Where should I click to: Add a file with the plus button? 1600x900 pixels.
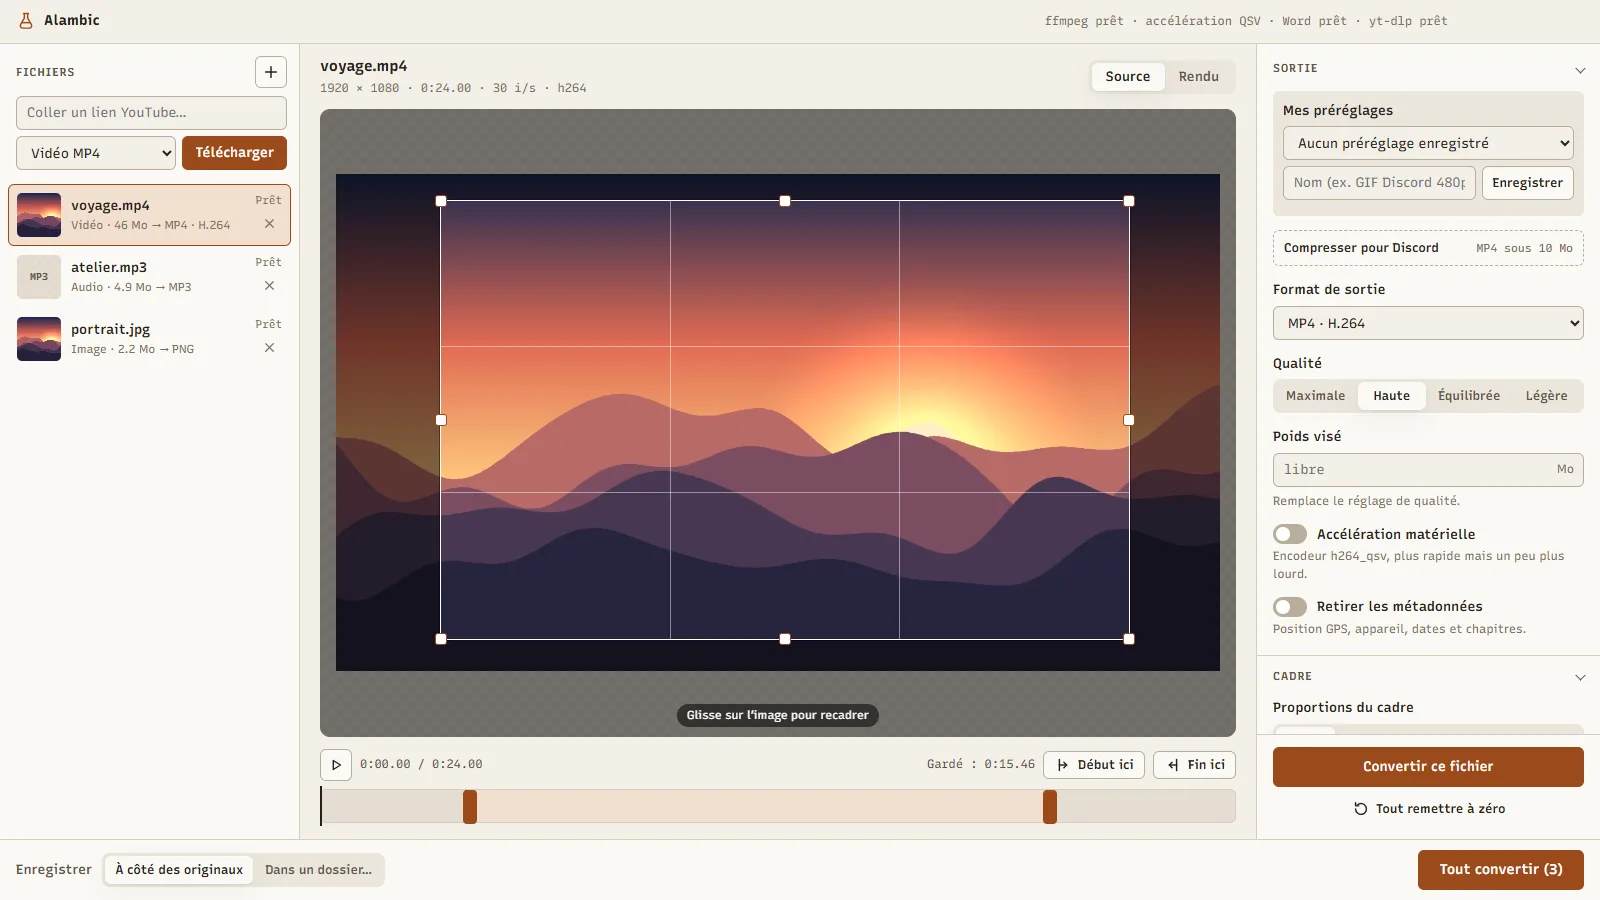point(271,72)
